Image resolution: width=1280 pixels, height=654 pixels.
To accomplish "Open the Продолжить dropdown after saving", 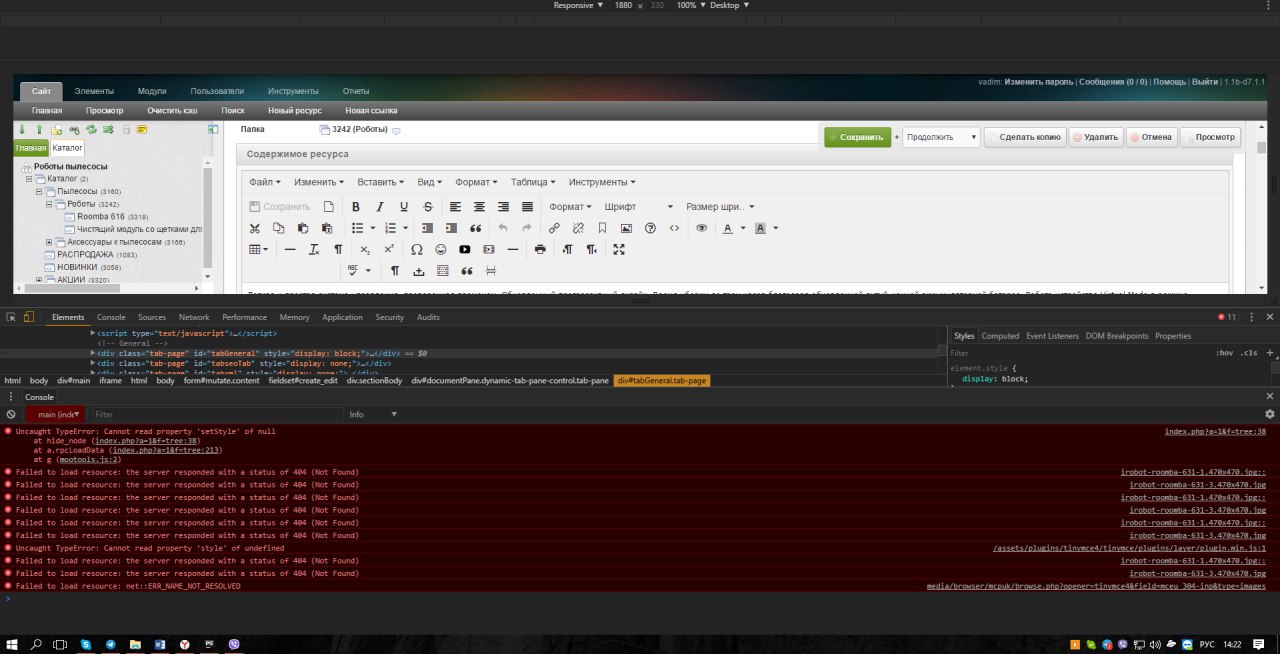I will pos(941,137).
